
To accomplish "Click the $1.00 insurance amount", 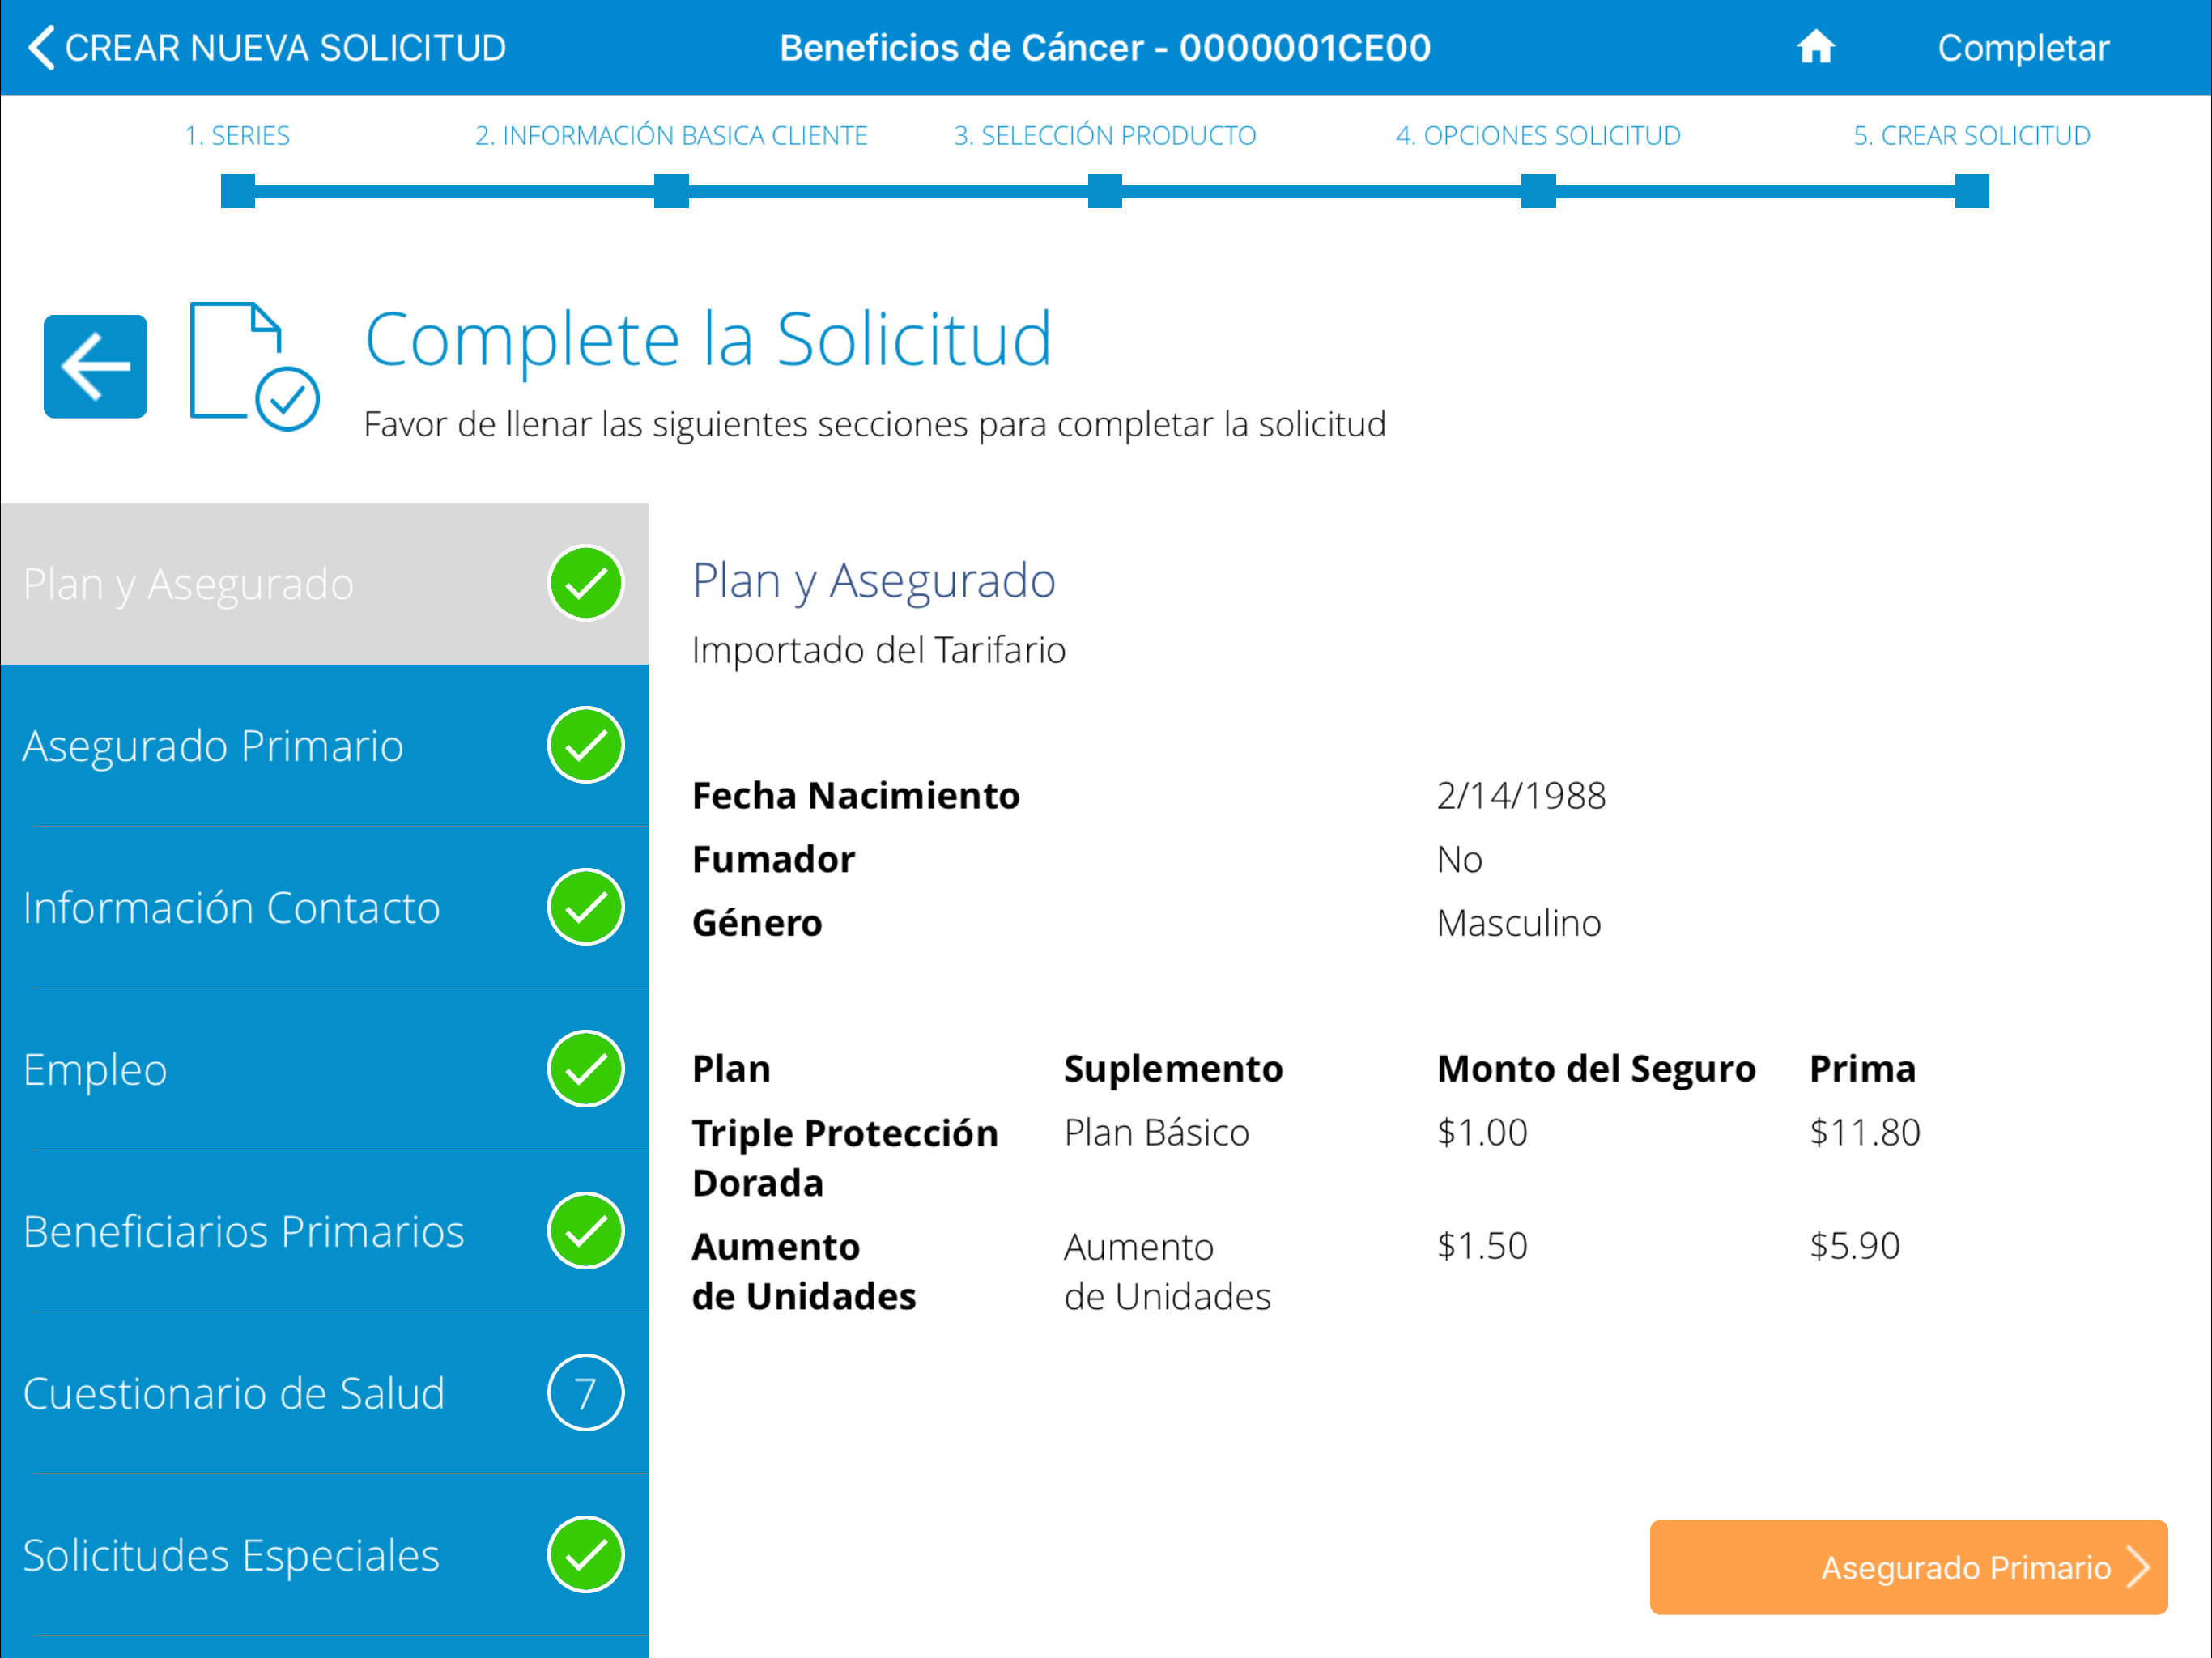I will coord(1482,1133).
